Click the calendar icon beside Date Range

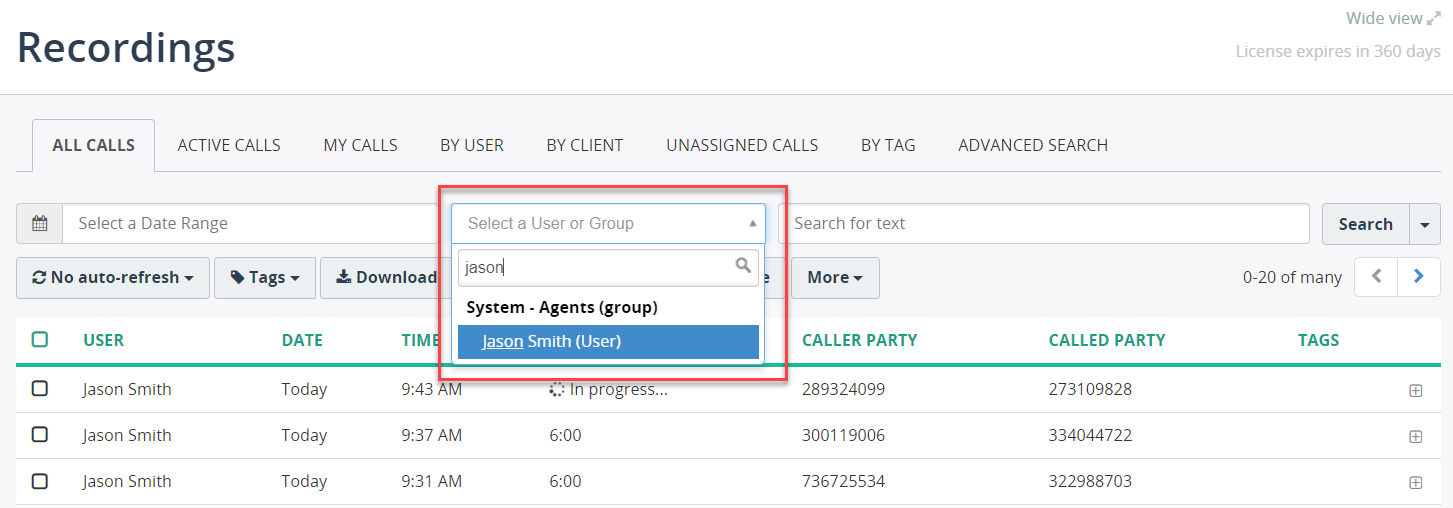click(40, 224)
